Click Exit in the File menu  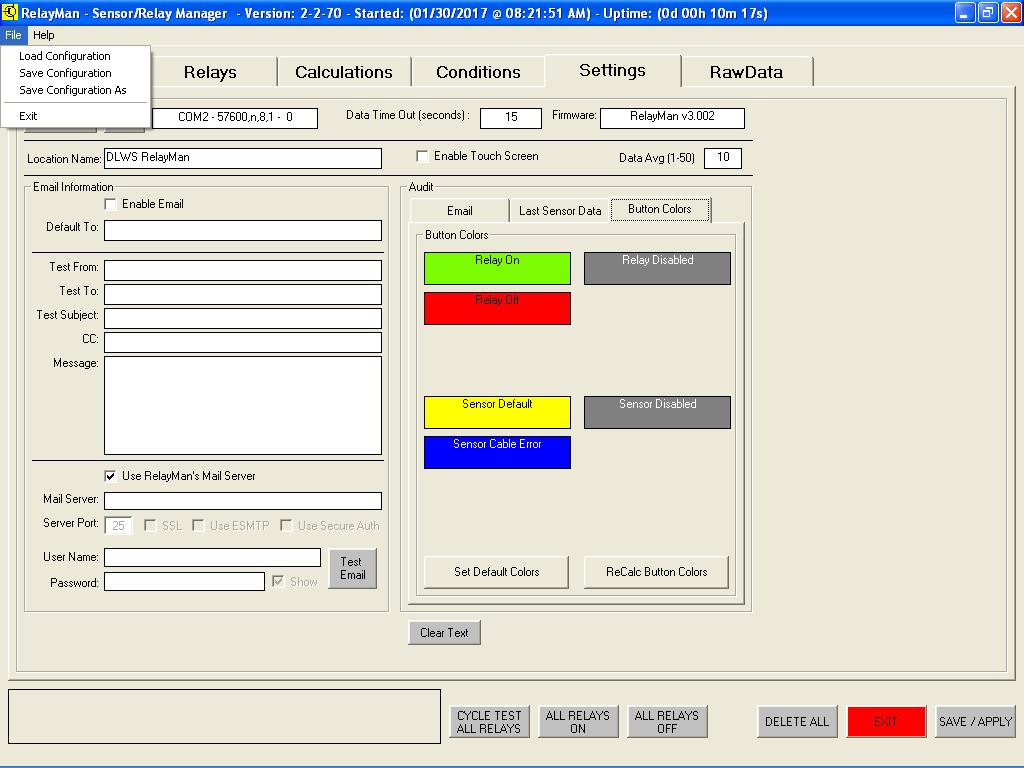click(x=28, y=116)
